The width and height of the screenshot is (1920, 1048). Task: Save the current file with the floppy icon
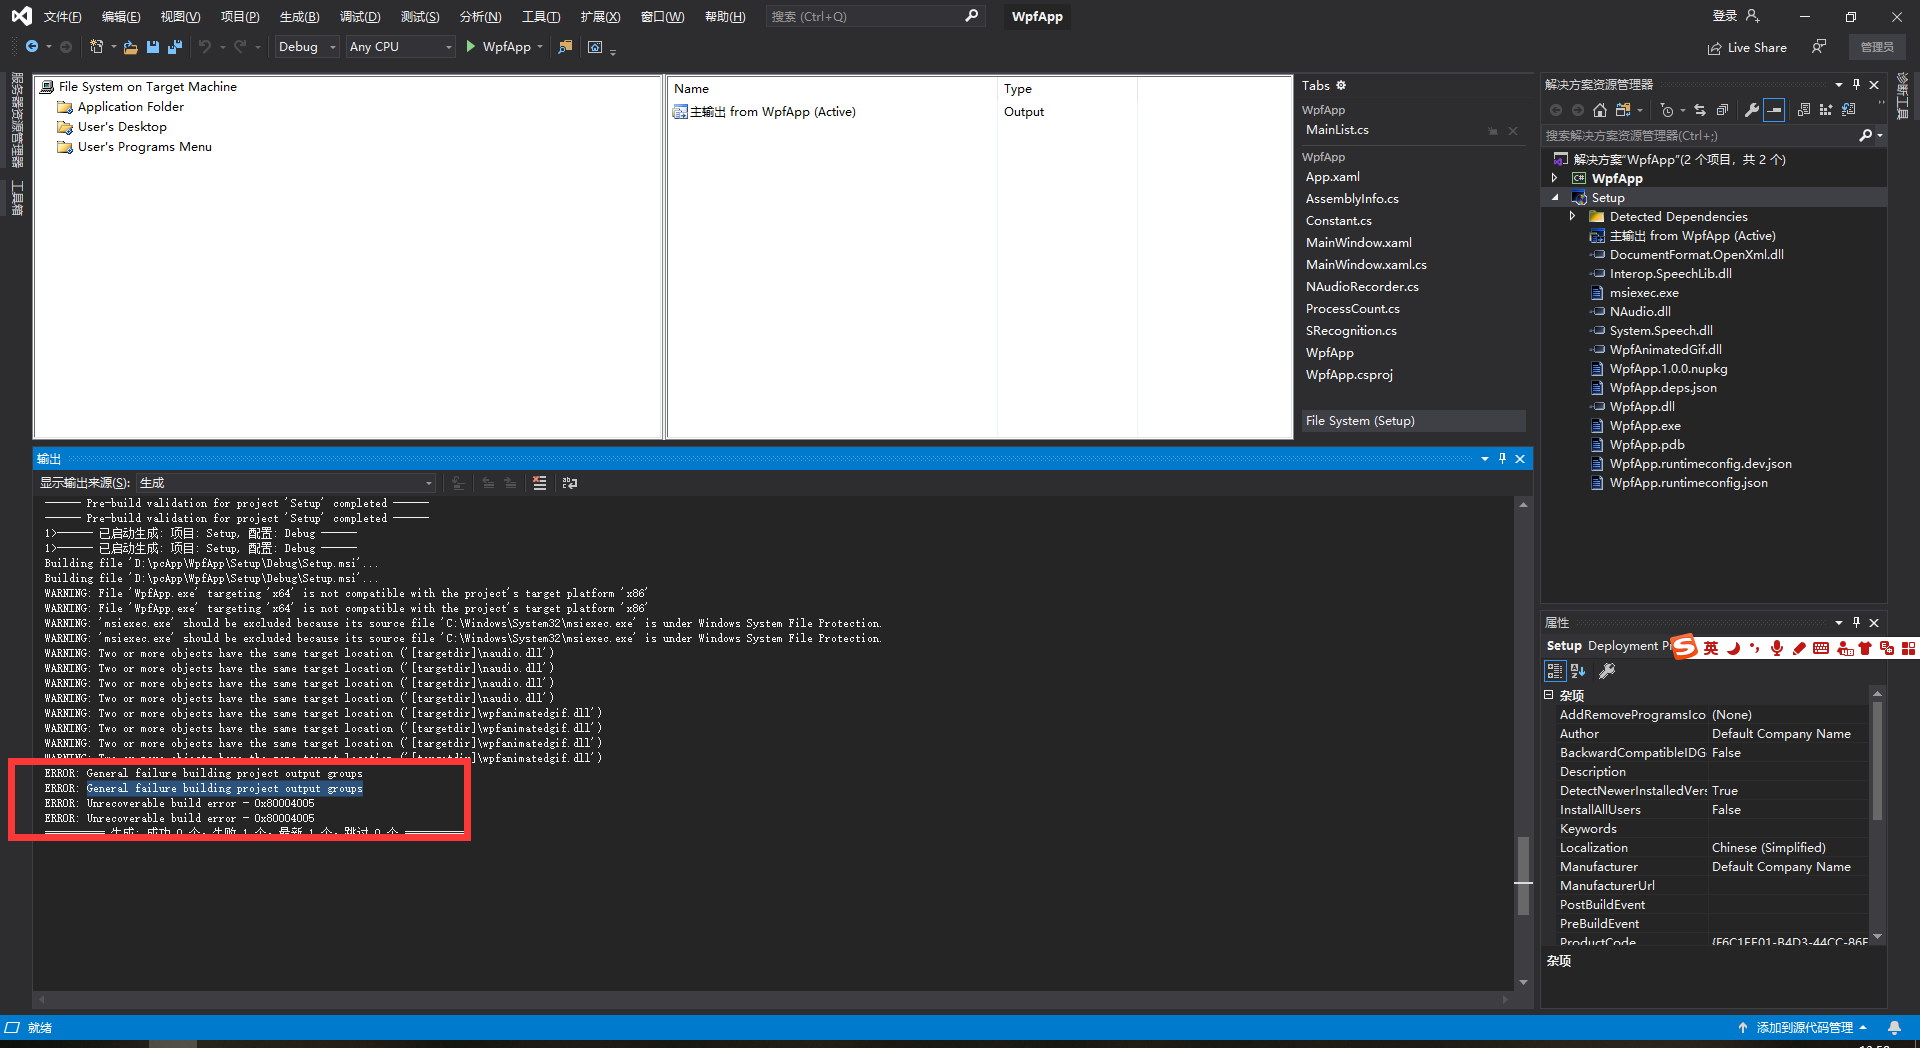point(153,47)
